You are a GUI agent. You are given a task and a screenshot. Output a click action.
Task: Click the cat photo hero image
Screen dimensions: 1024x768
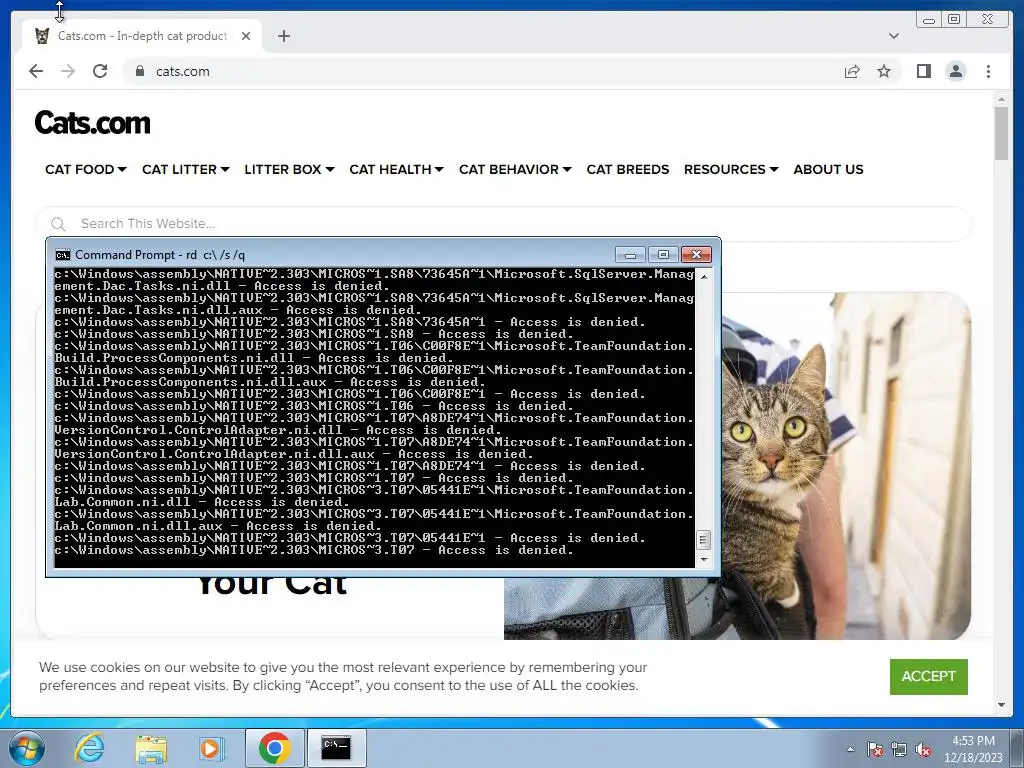click(846, 465)
